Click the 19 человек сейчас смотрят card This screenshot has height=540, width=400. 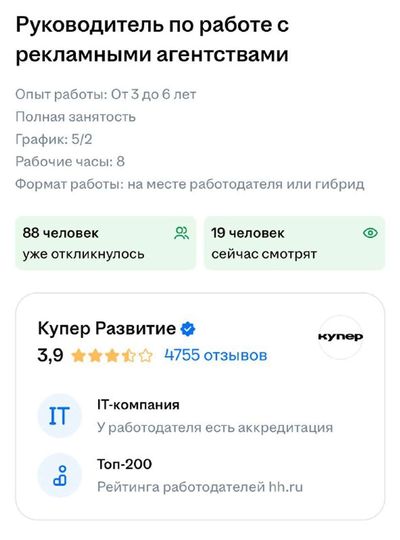294,243
